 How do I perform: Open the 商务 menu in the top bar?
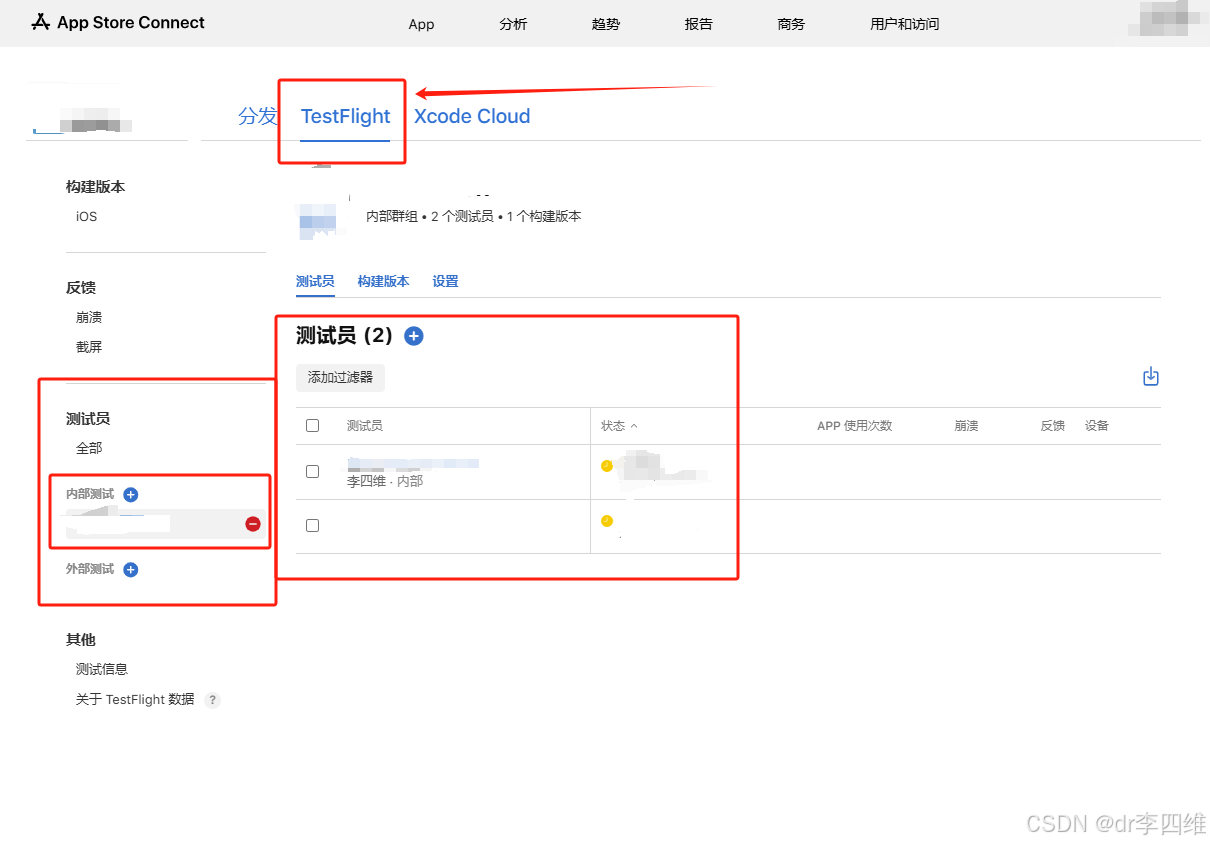tap(791, 24)
